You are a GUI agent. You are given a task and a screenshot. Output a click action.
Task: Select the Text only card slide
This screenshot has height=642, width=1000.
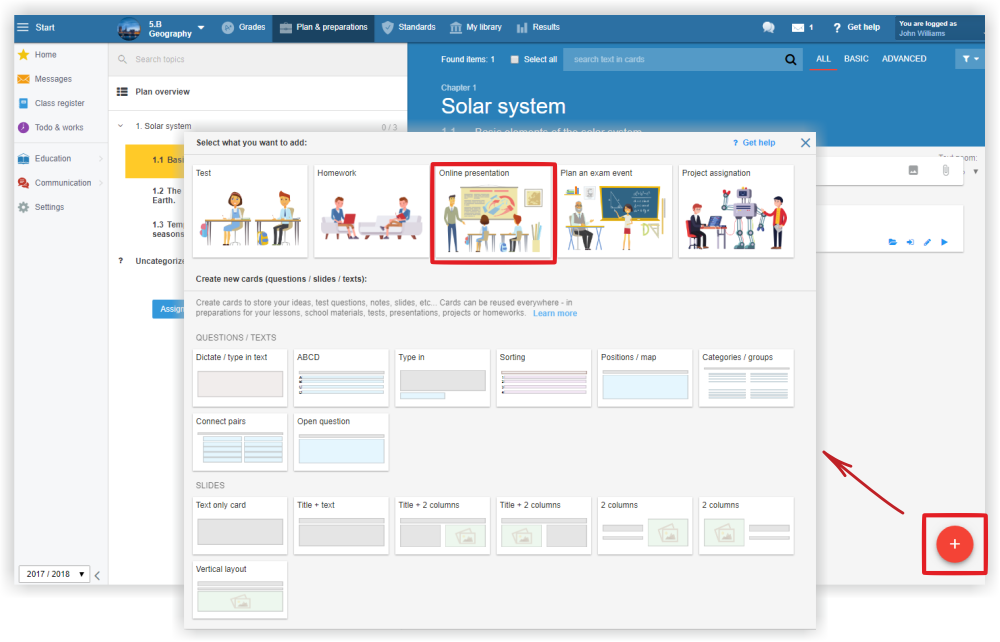(x=240, y=526)
